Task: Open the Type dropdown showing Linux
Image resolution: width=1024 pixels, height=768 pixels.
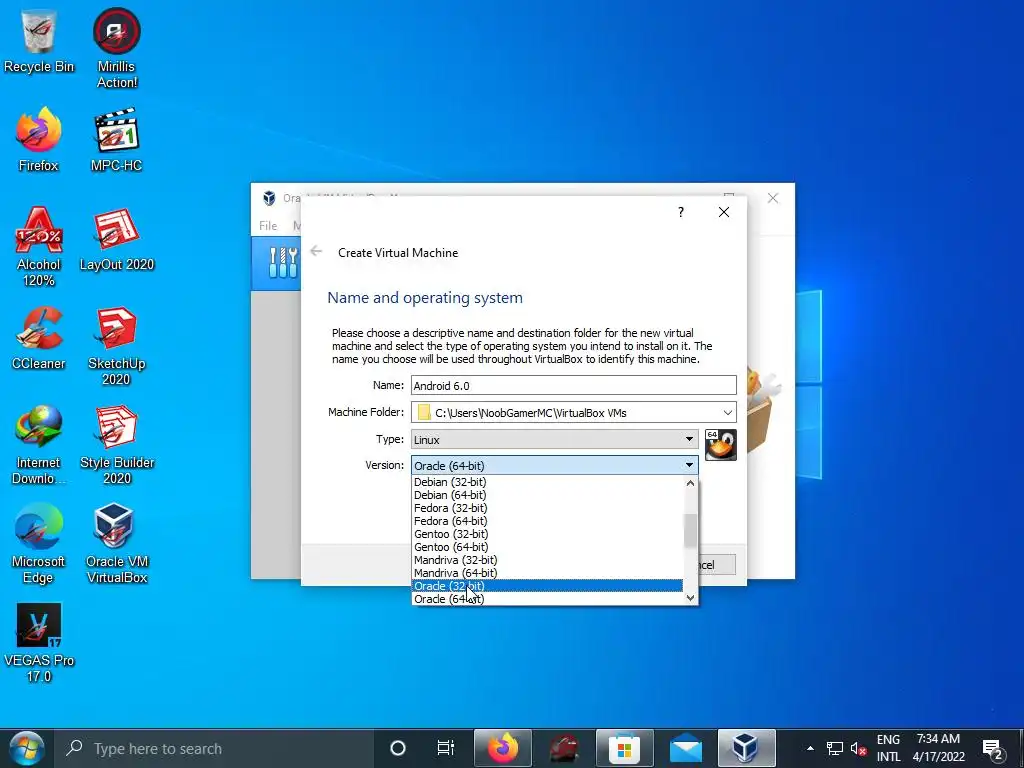Action: coord(554,440)
